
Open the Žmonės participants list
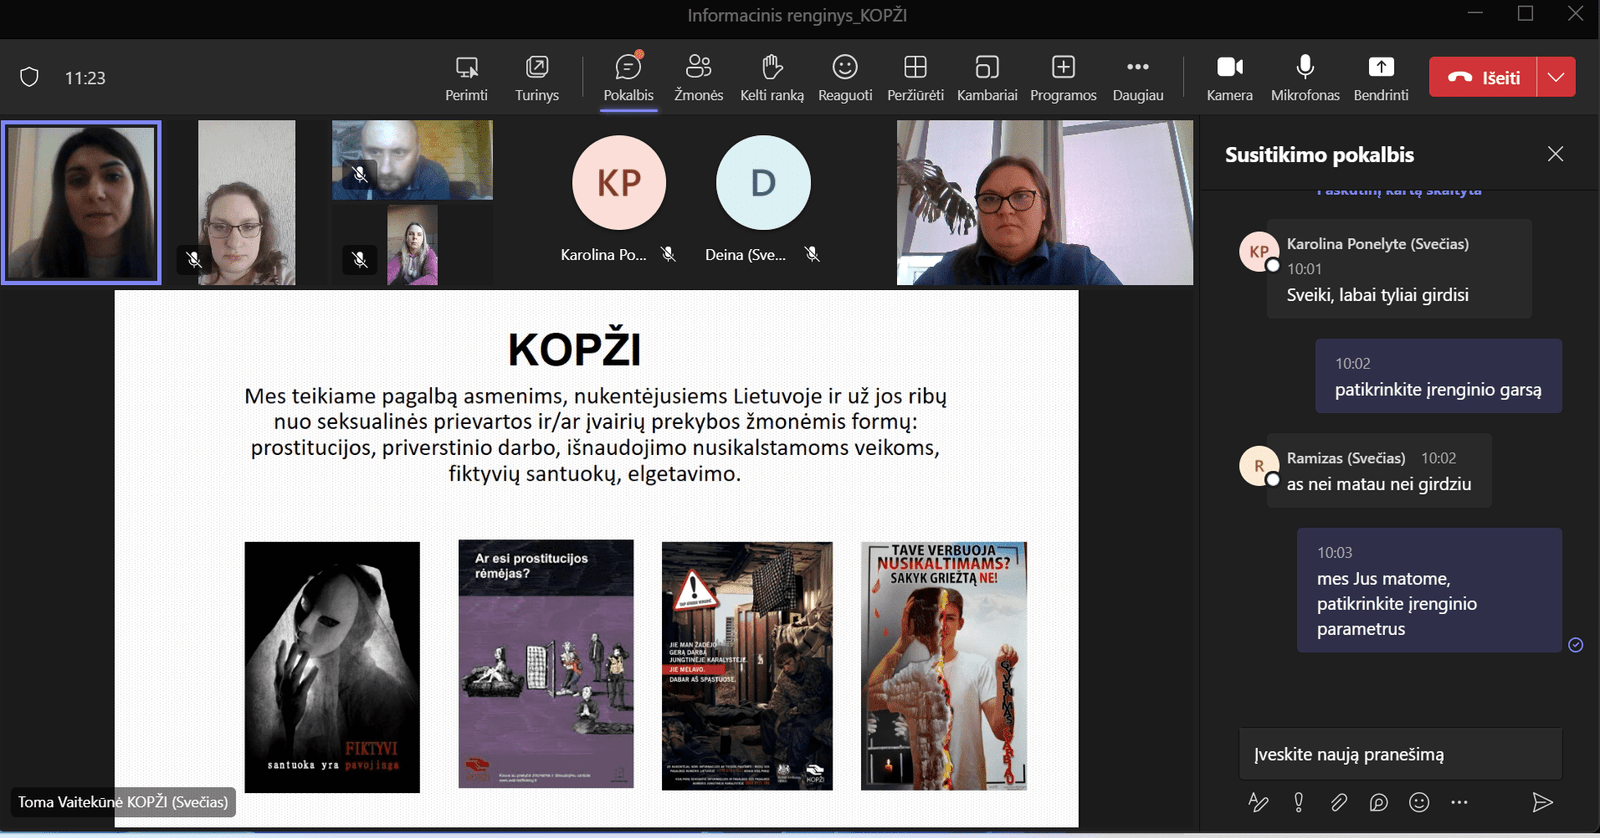click(x=698, y=78)
